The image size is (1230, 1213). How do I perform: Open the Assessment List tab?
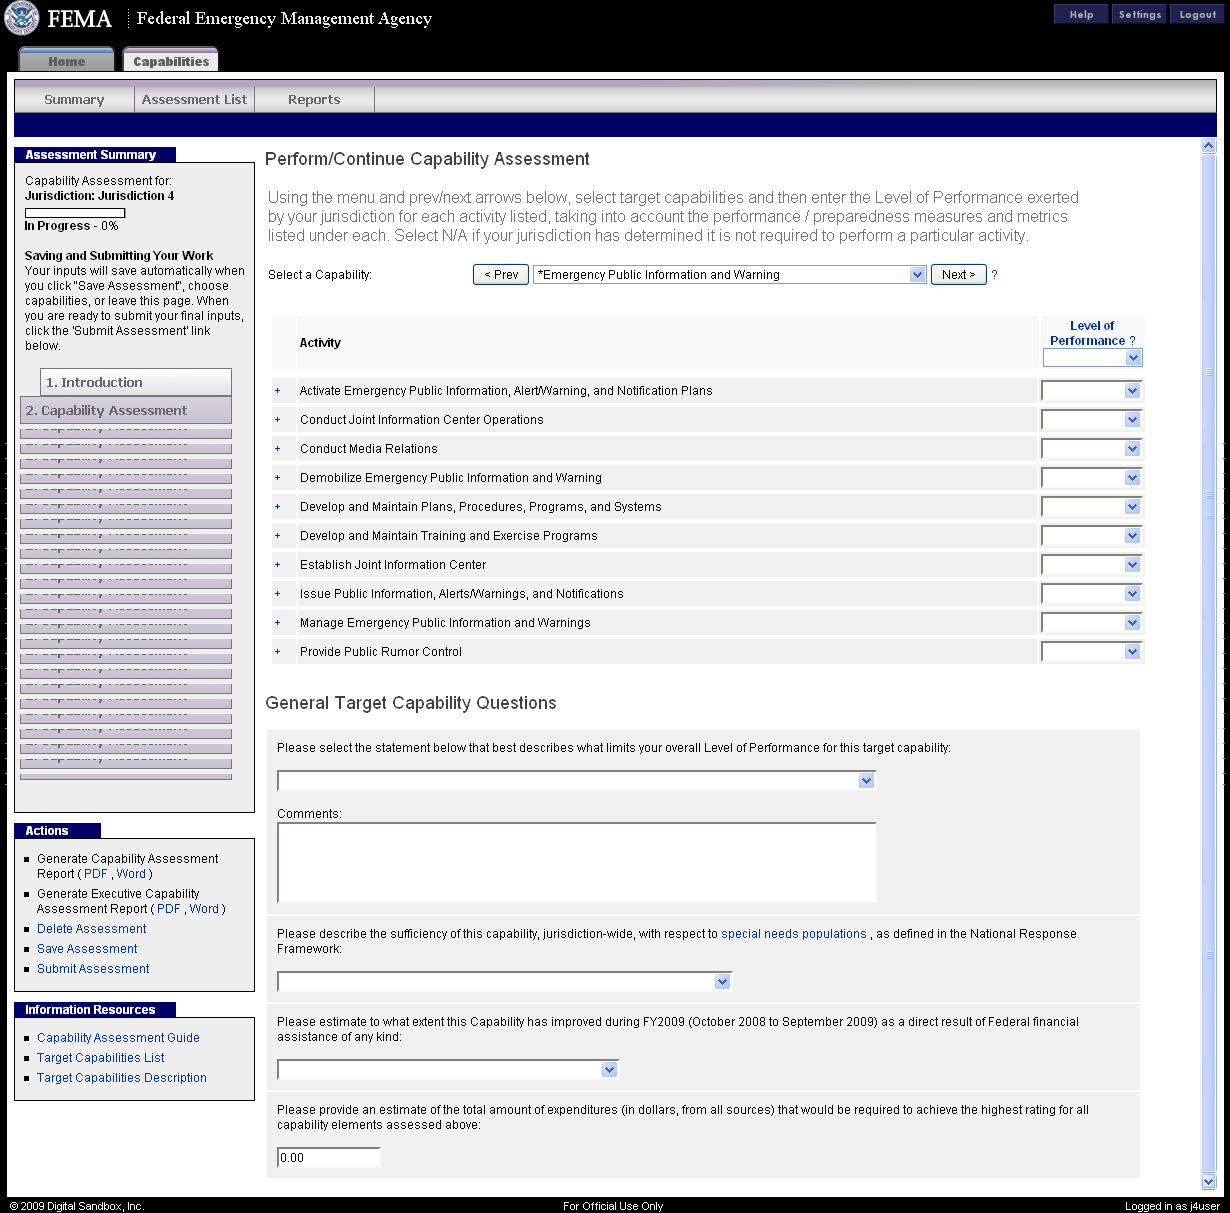pos(194,99)
